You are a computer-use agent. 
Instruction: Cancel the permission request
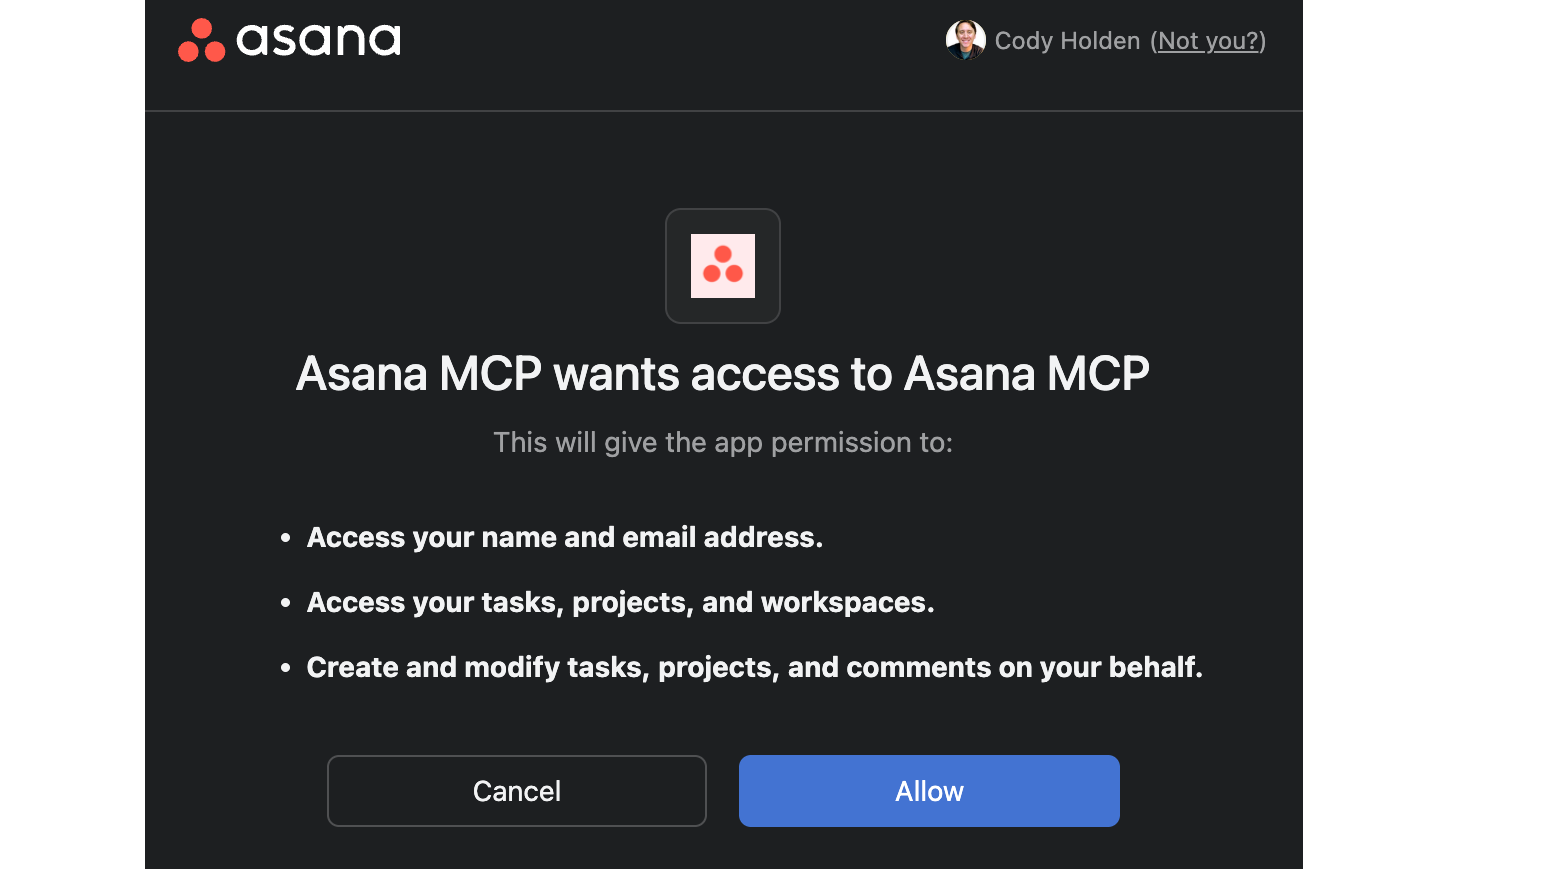pos(516,790)
